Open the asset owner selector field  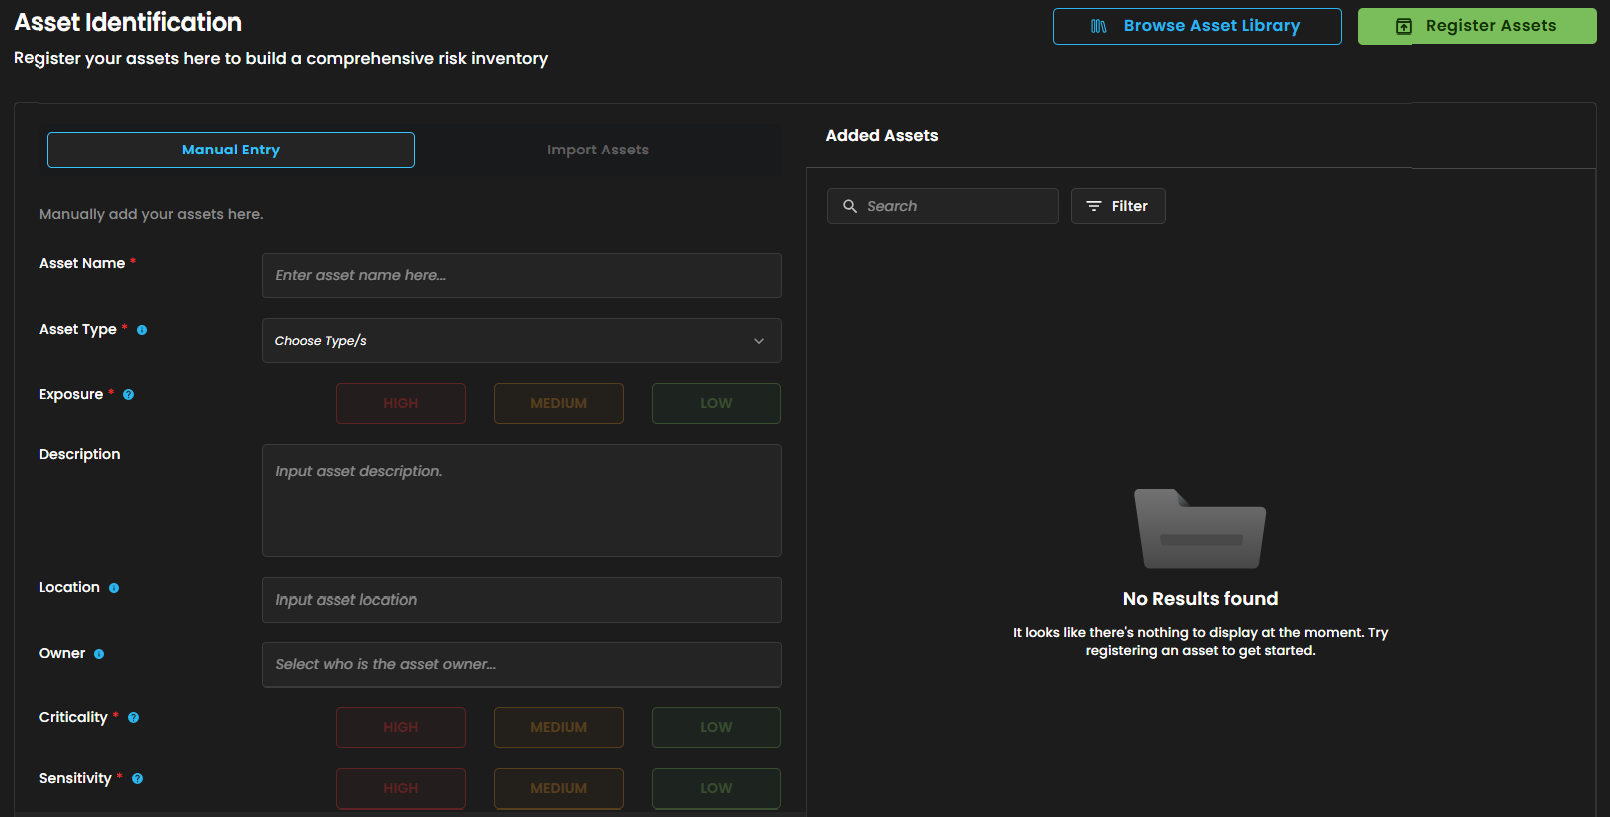521,665
